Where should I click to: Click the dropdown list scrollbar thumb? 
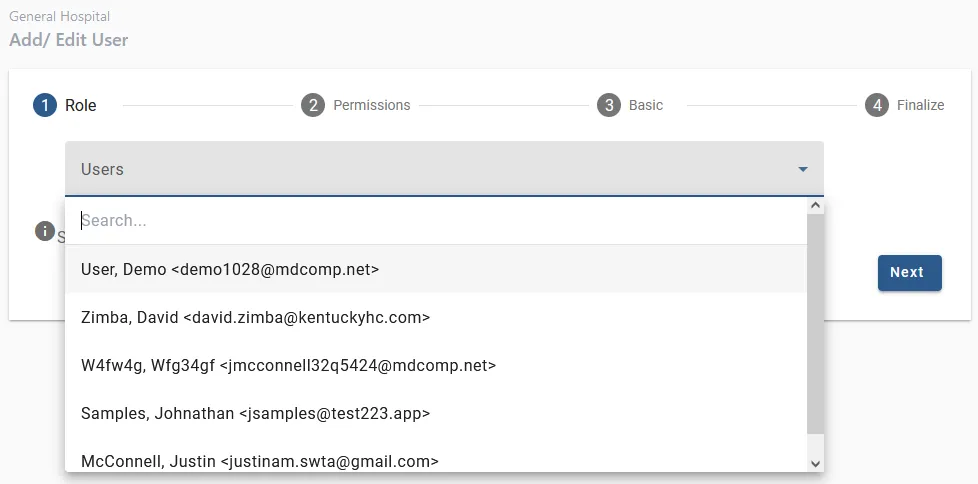coord(815,320)
